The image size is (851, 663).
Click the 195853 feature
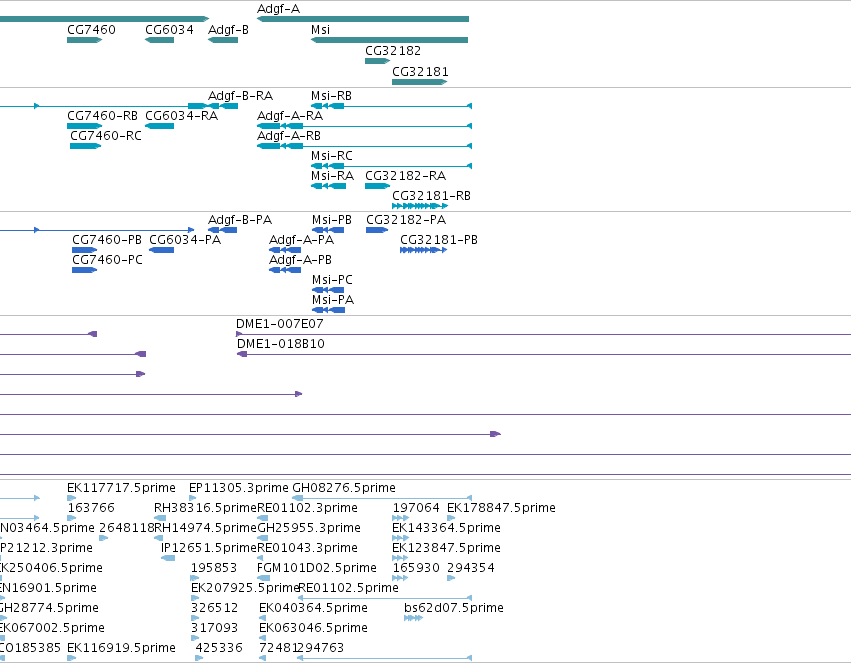tap(195, 578)
